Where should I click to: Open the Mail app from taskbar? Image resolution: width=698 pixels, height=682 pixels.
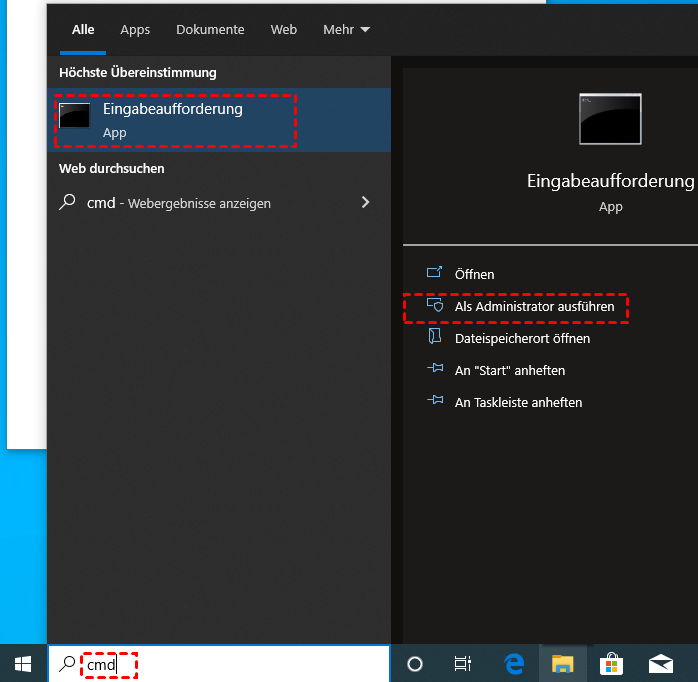pos(661,663)
